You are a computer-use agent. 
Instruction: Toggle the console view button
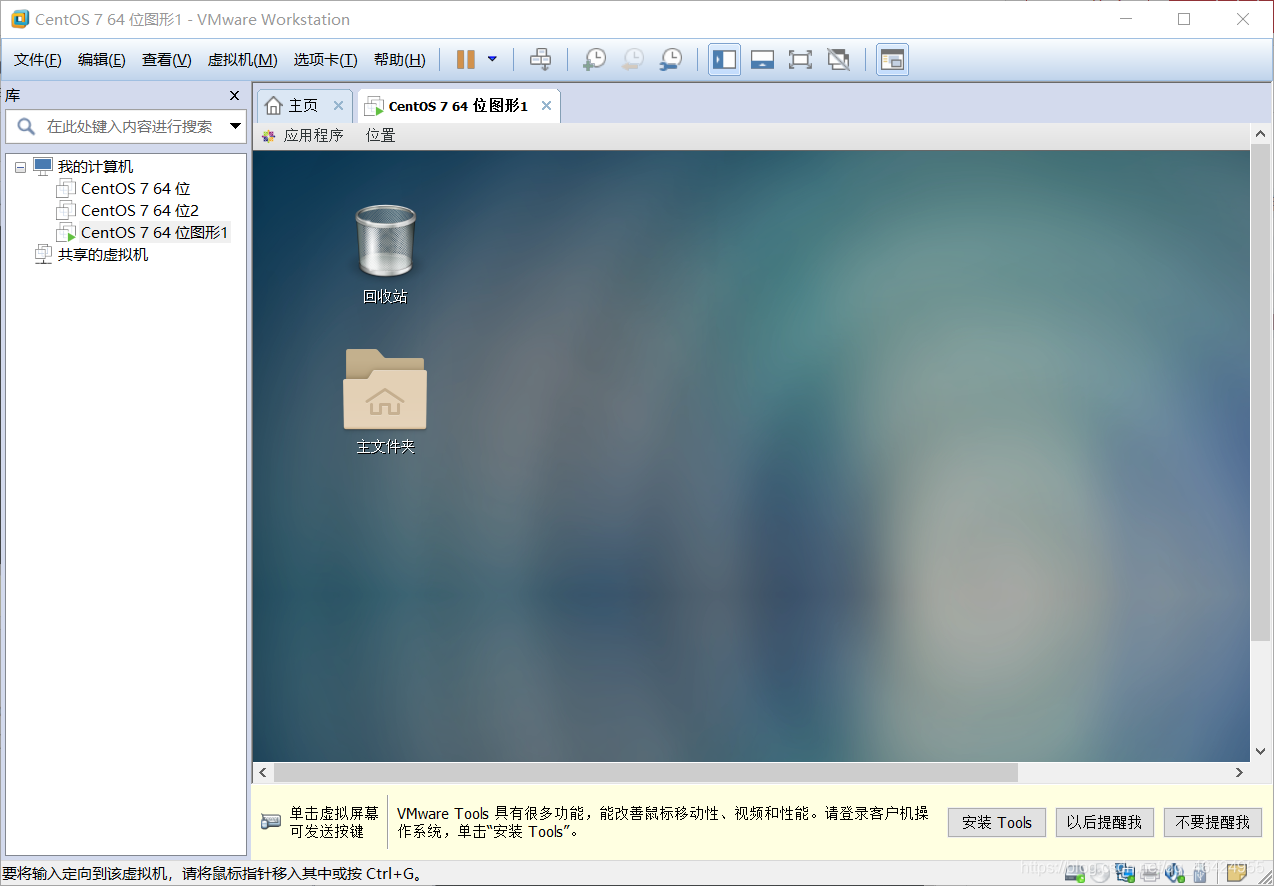pyautogui.click(x=892, y=60)
